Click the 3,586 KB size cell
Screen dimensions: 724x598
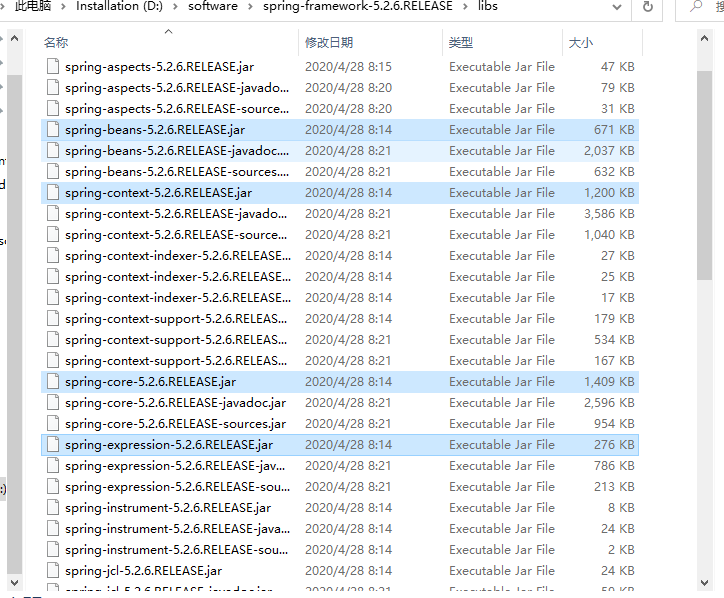[609, 214]
